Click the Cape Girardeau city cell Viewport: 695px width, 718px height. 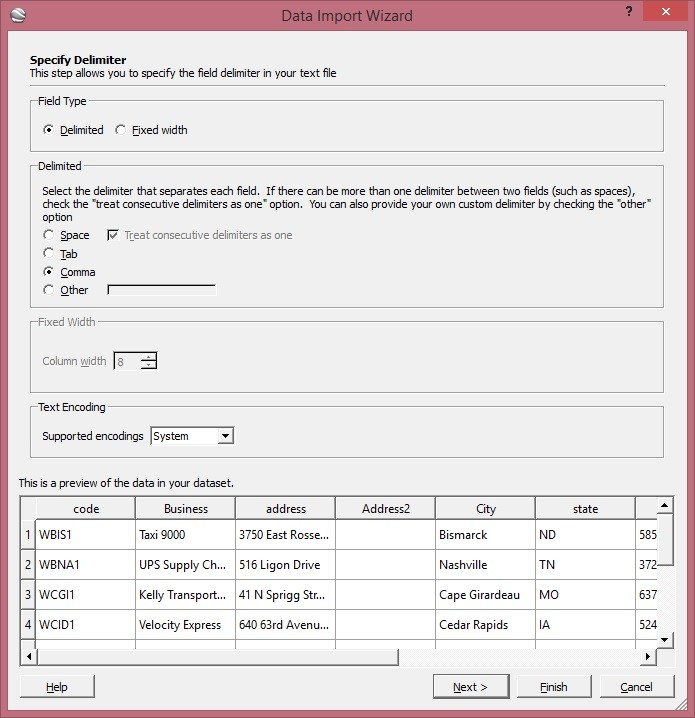tap(485, 594)
